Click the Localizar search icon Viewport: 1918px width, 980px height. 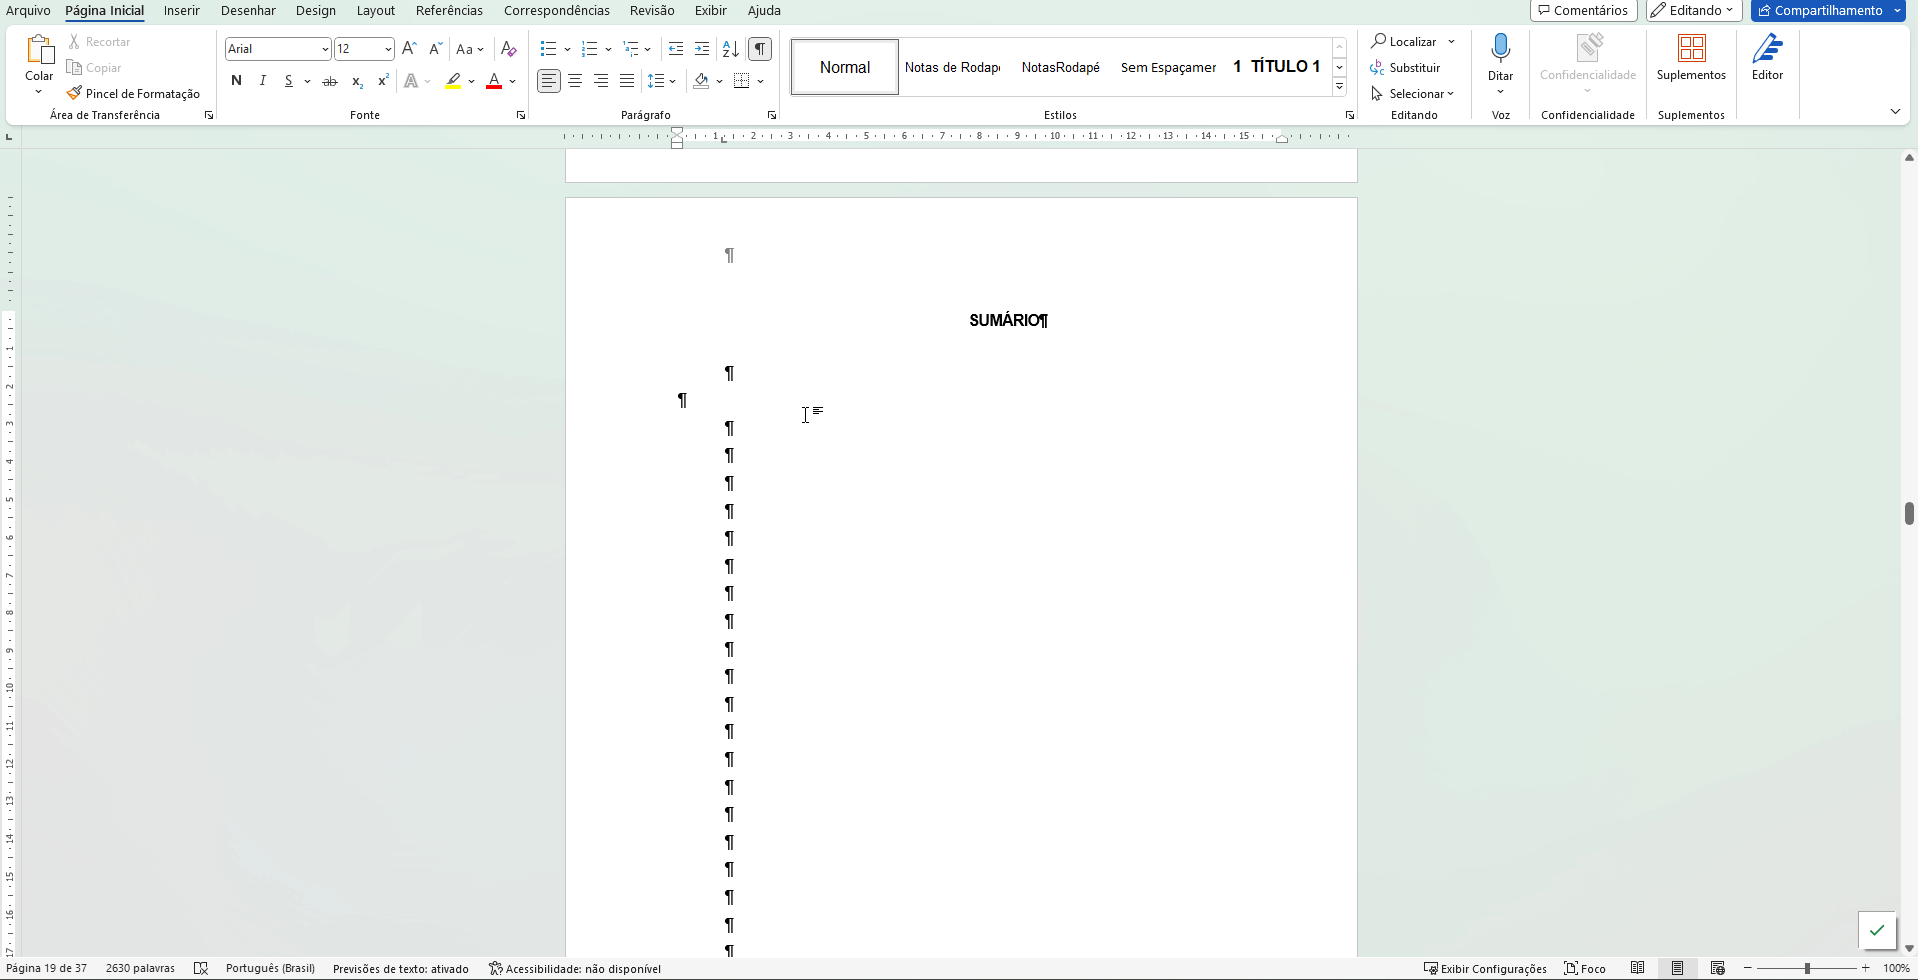[1379, 41]
